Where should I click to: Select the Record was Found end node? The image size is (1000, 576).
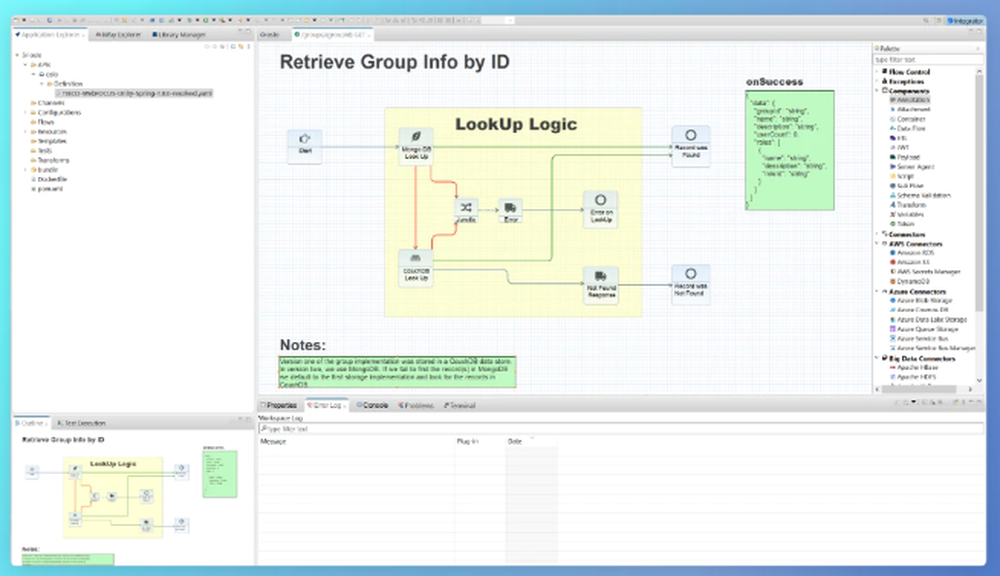[691, 145]
